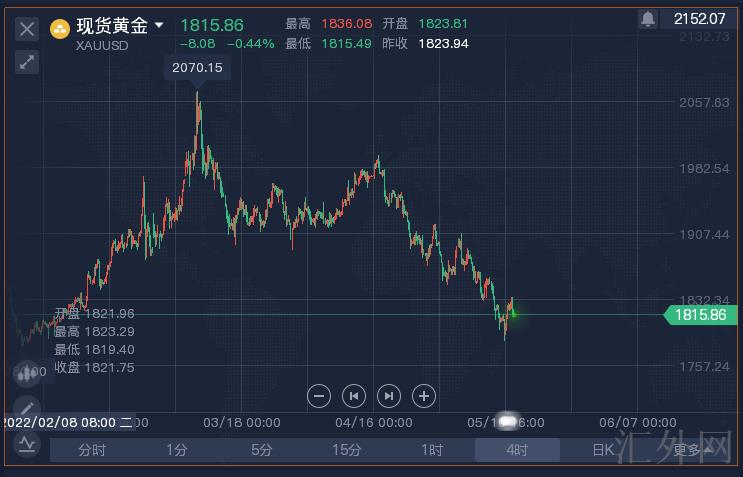
Task: Click the 1815.86 current price label
Action: (x=701, y=315)
